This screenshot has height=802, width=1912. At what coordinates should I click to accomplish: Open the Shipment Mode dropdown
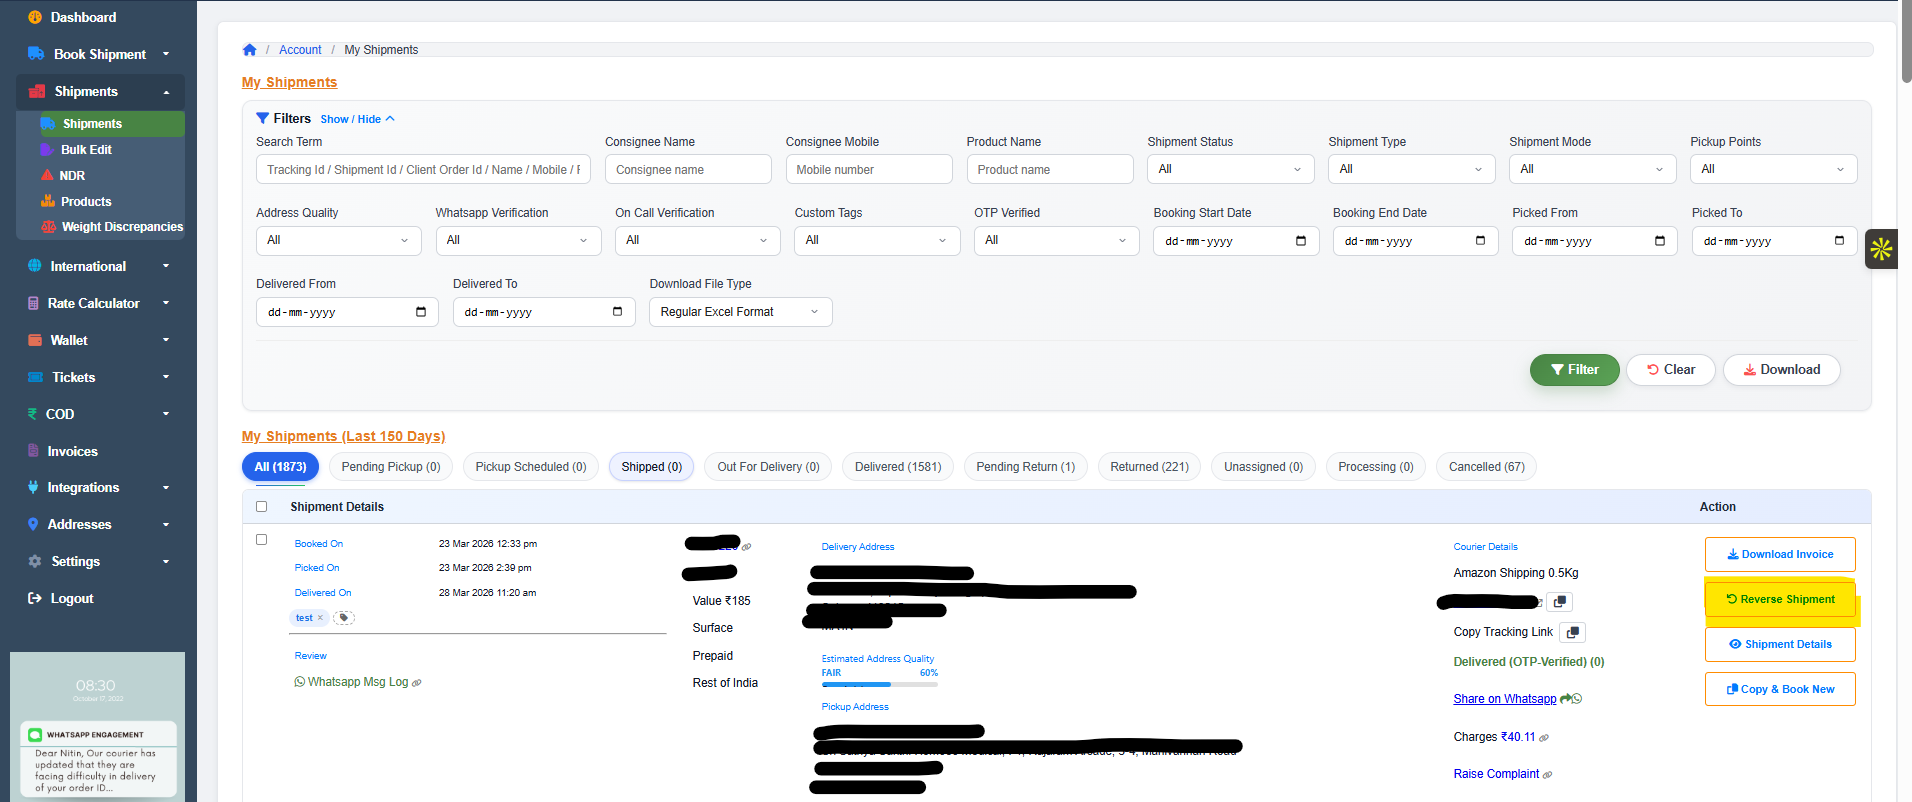pos(1592,169)
